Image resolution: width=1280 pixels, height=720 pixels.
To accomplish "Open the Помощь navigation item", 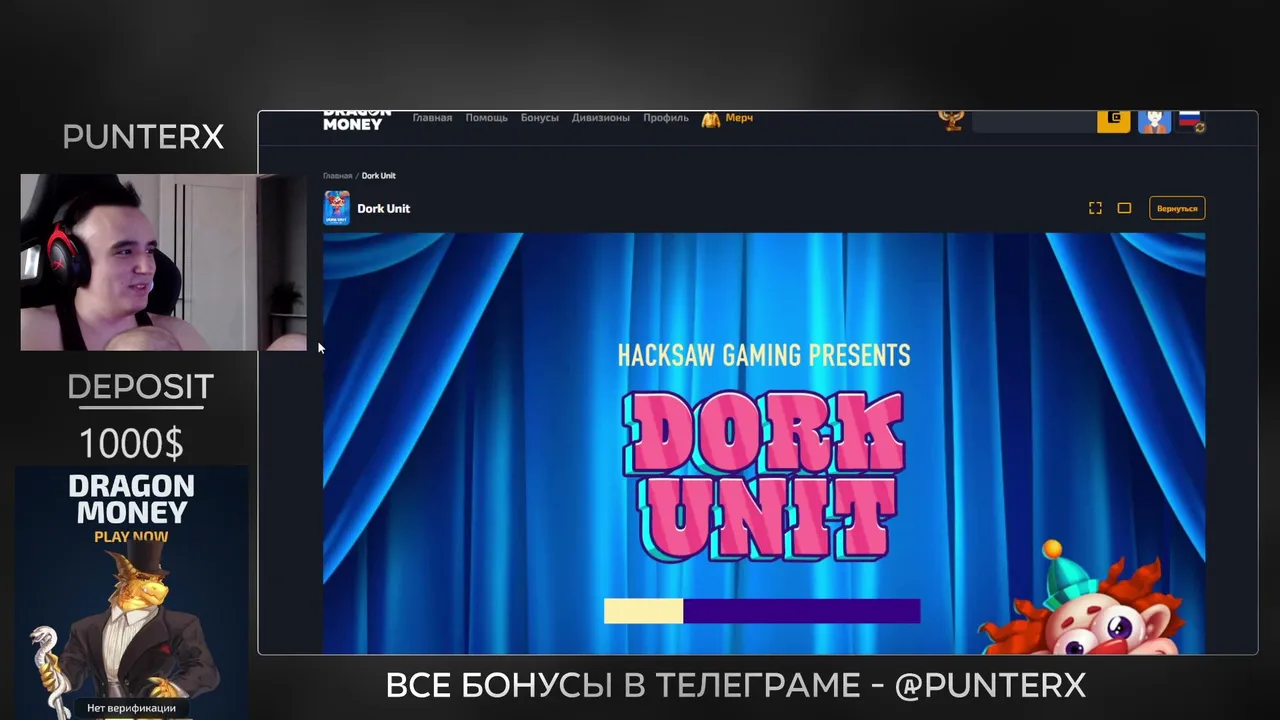I will tap(486, 118).
